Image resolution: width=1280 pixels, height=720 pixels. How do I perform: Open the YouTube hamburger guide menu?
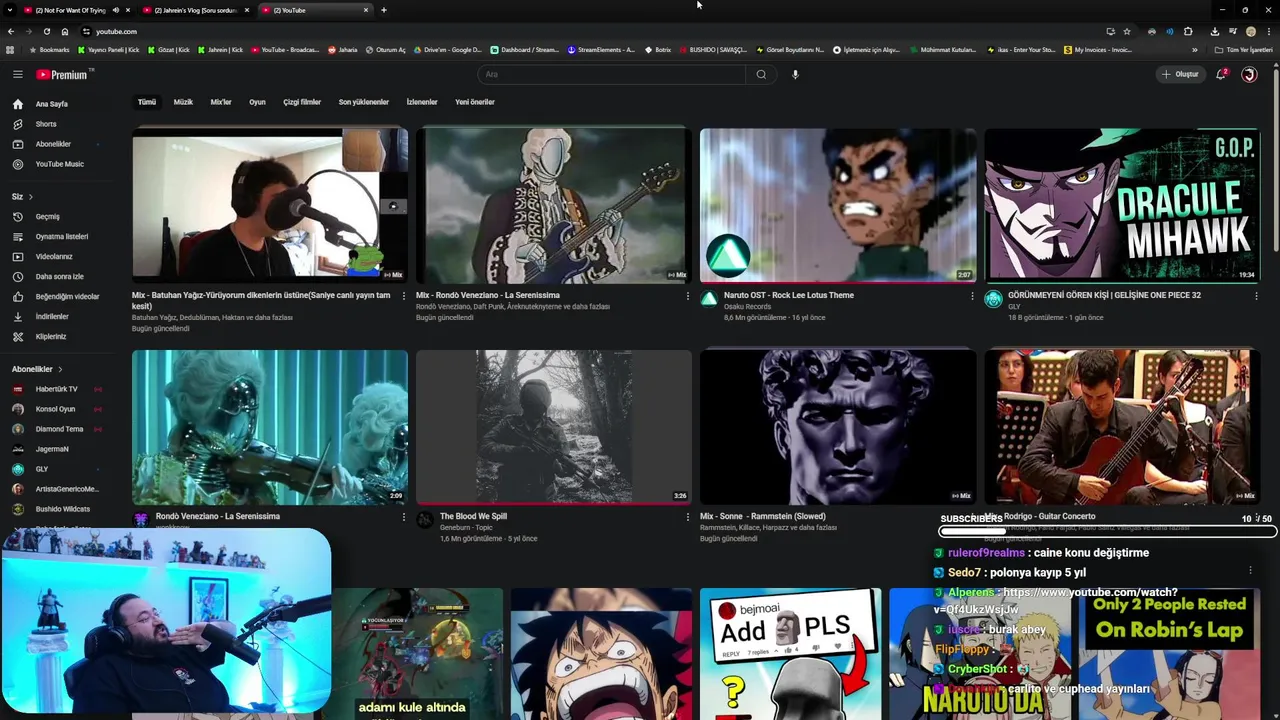(x=17, y=74)
